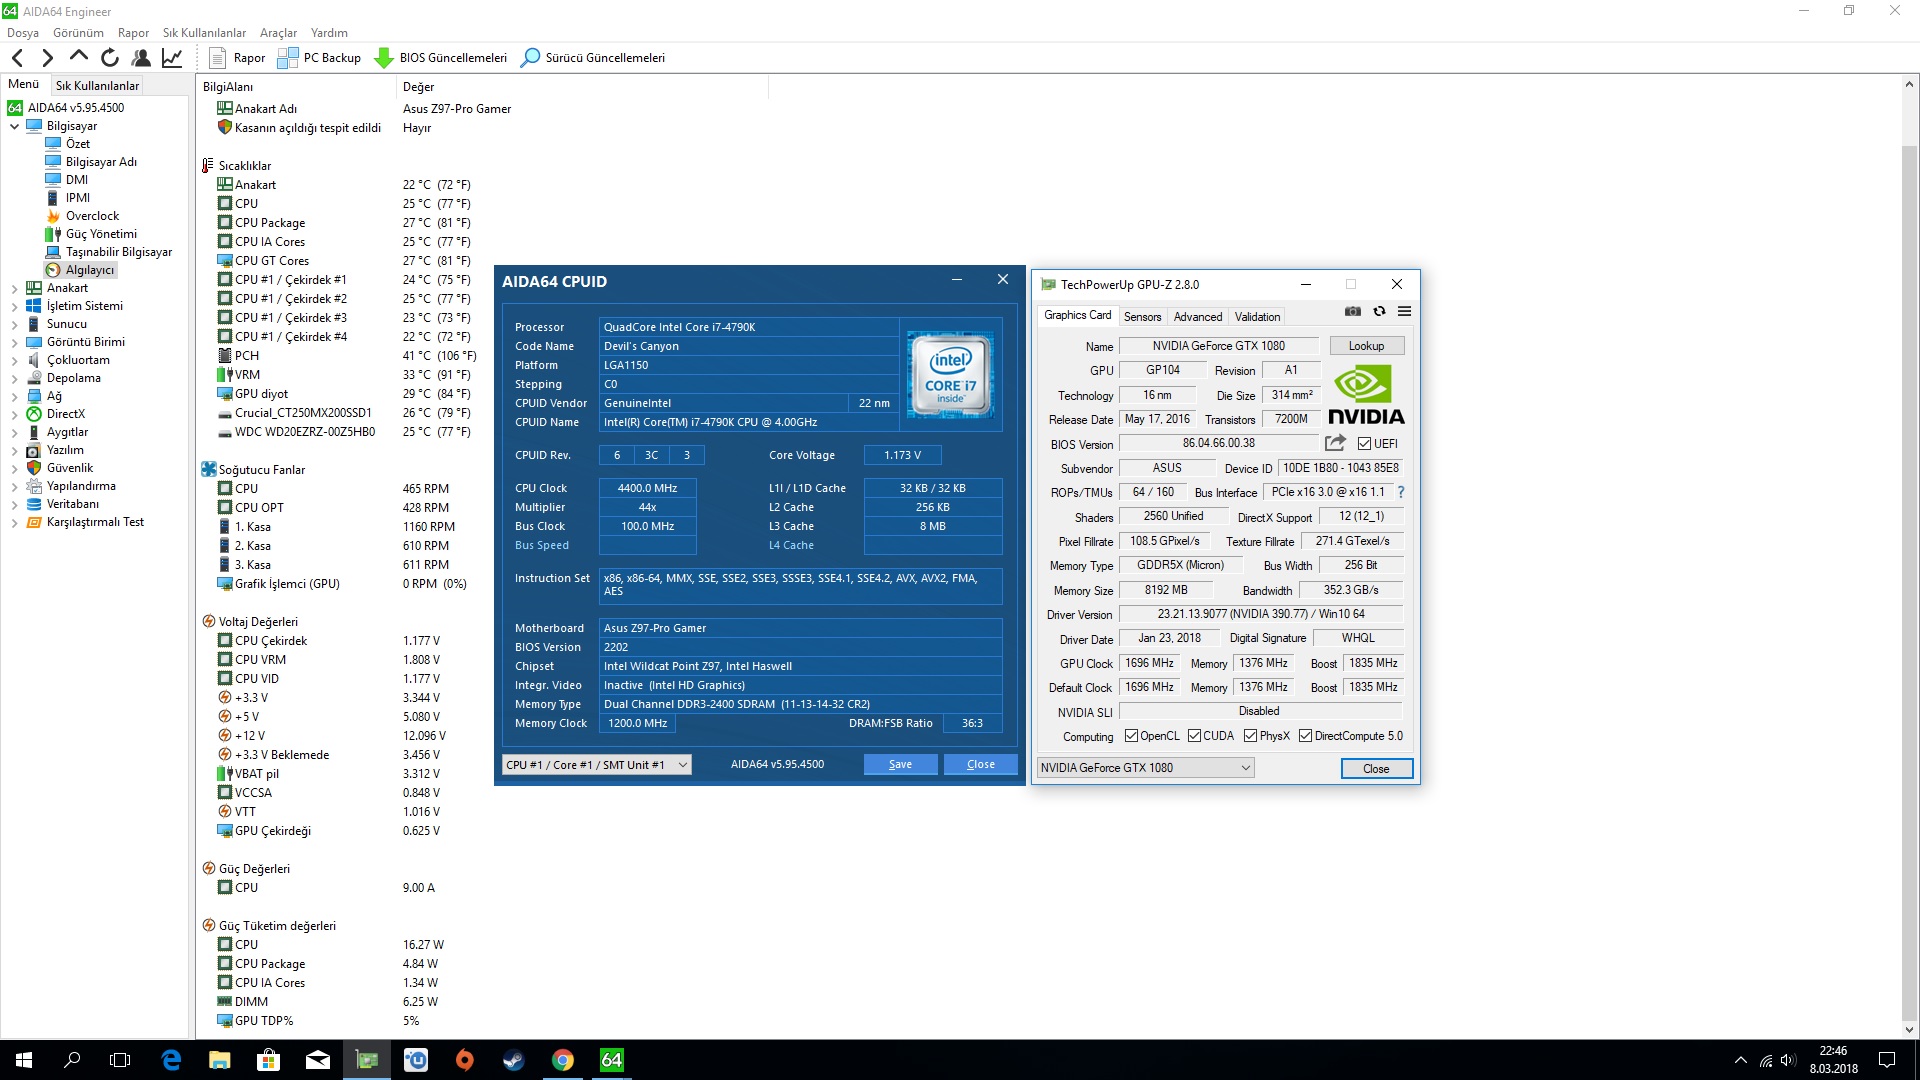Switch to Sık Kullanılanlar sidebar tab
The image size is (1920, 1080).
[97, 86]
